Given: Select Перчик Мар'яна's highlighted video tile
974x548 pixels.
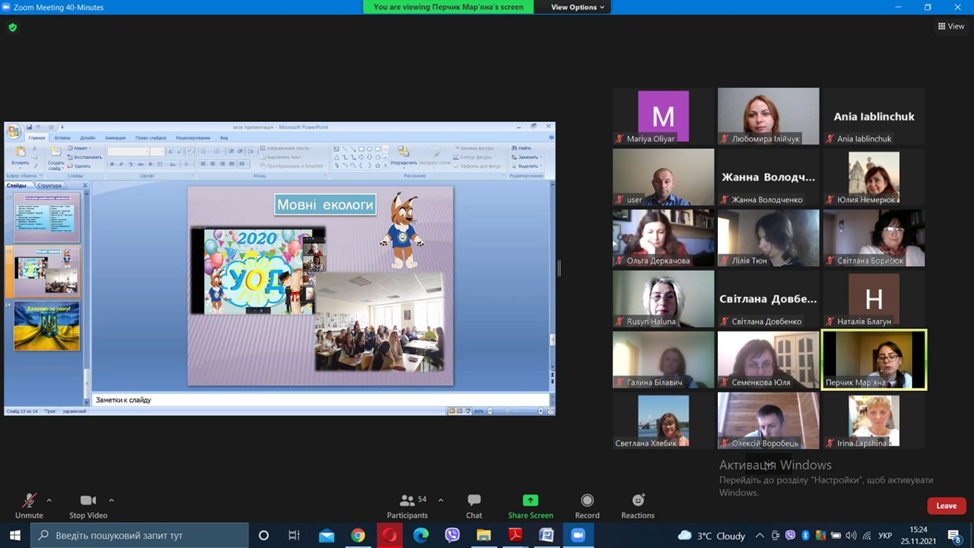Looking at the screenshot, I should 873,359.
